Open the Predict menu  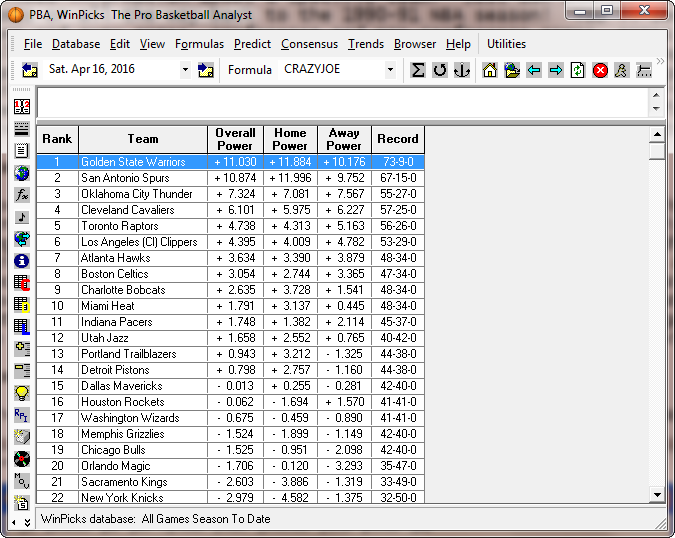252,44
